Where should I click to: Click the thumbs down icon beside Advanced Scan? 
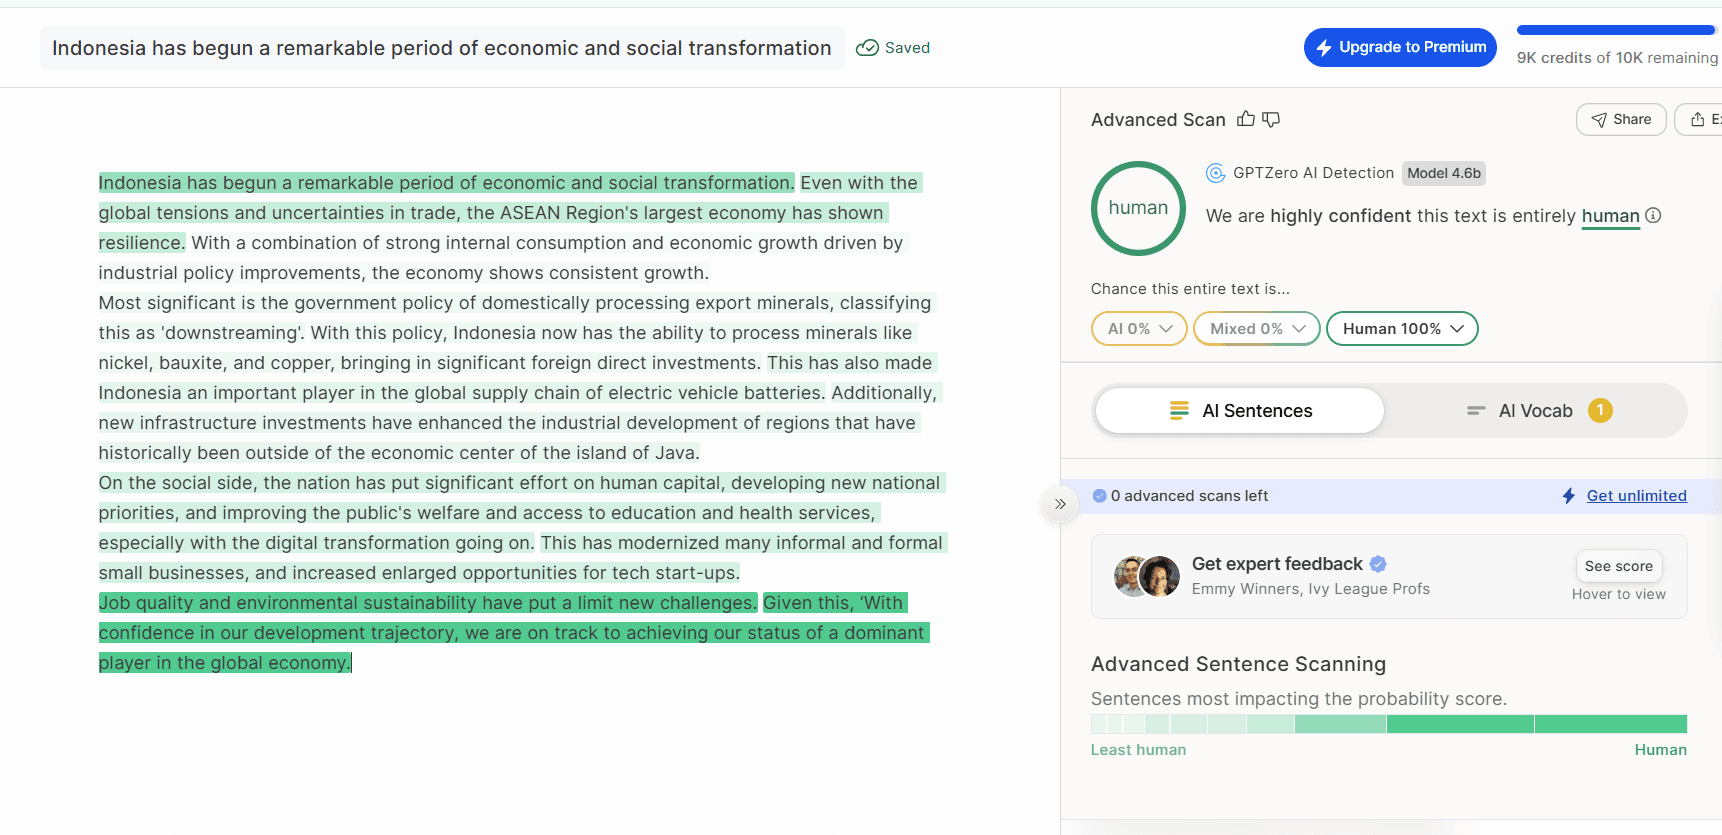tap(1271, 119)
